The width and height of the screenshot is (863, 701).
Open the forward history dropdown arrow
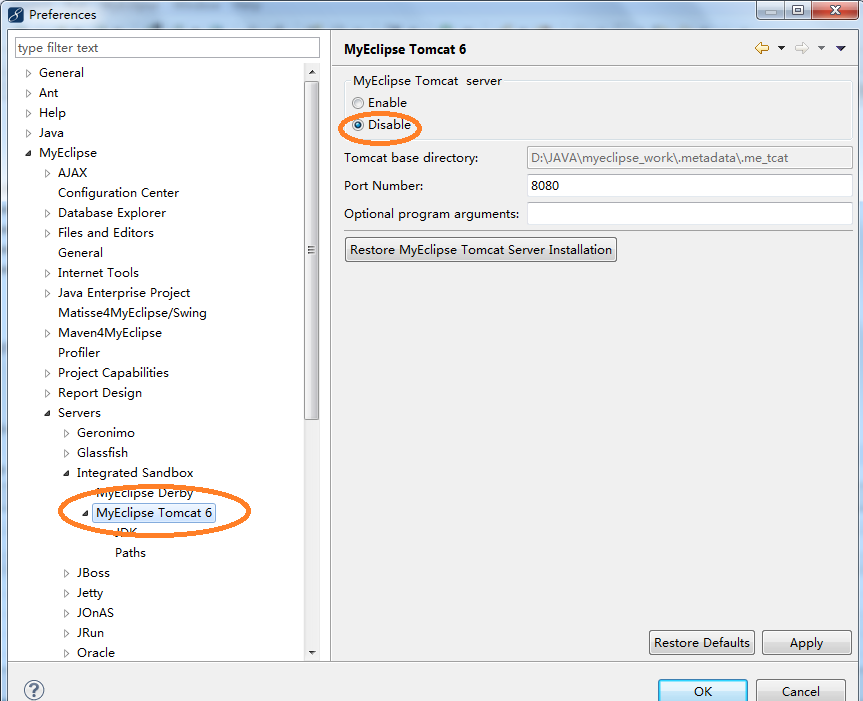coord(821,48)
